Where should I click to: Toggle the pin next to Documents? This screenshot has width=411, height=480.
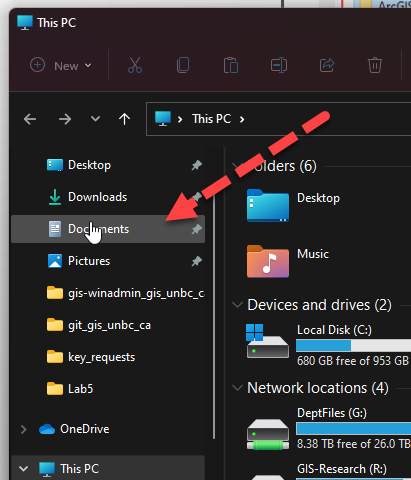197,229
